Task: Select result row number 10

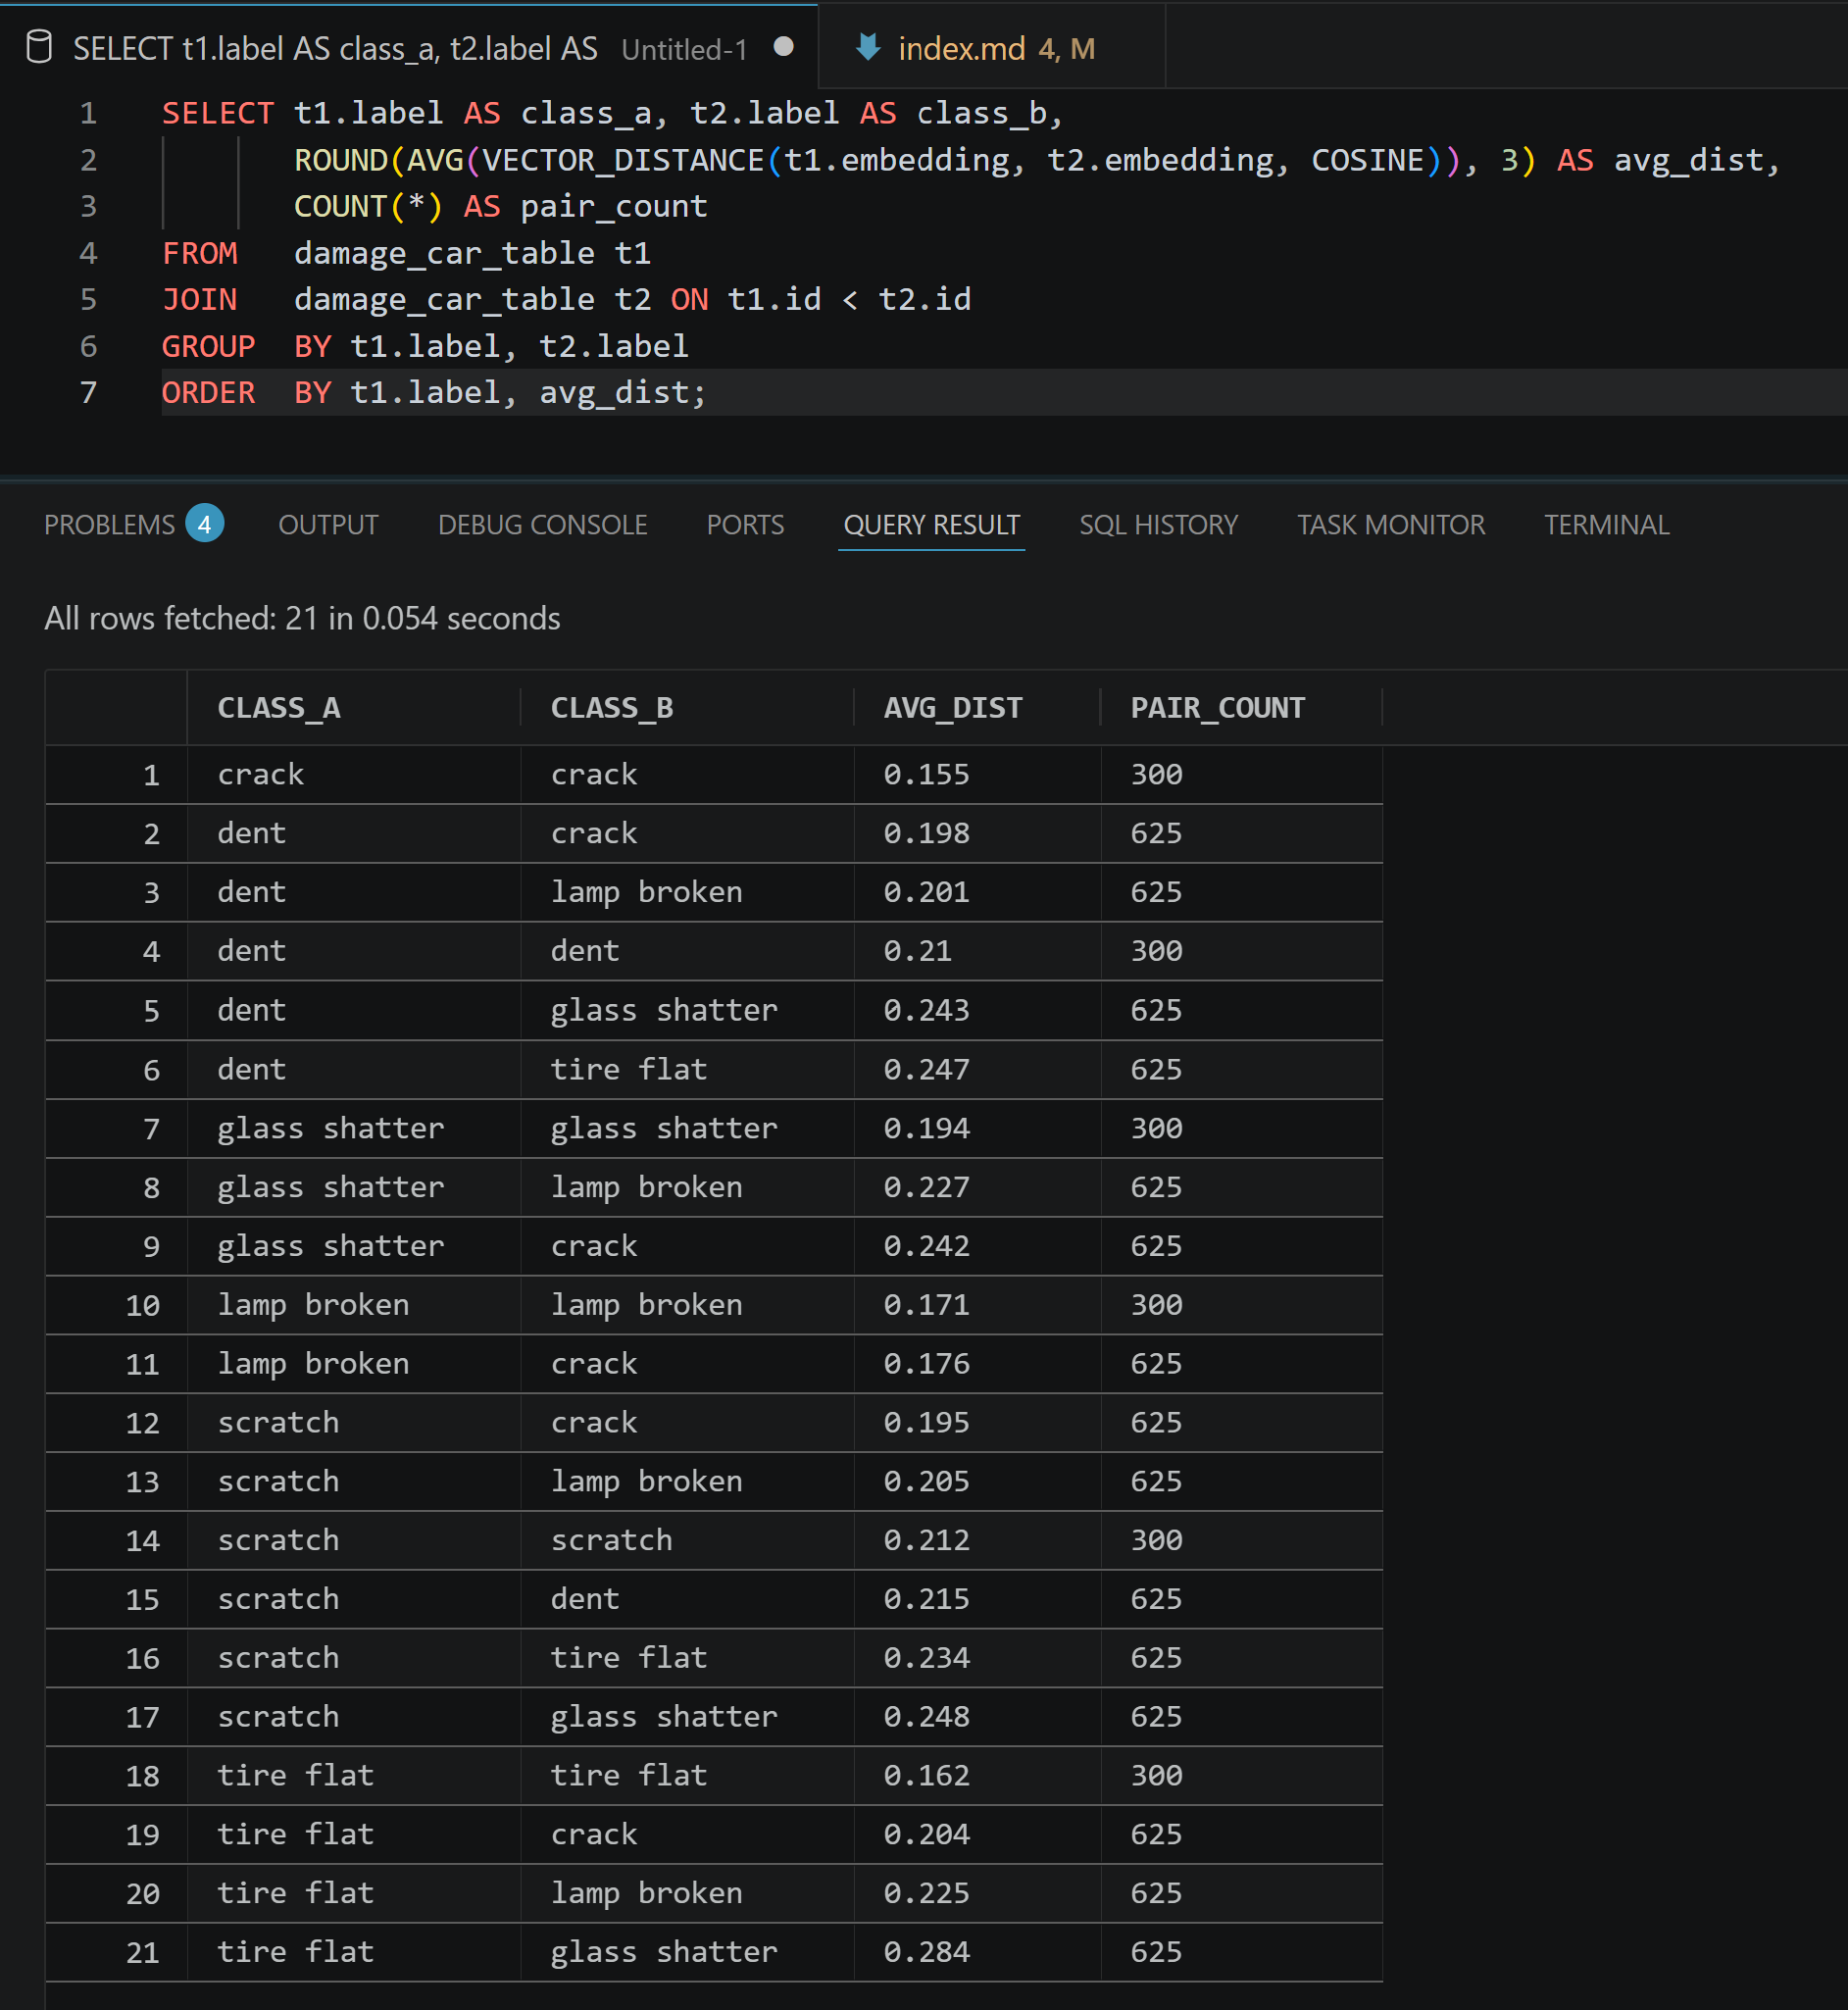Action: tap(142, 1305)
